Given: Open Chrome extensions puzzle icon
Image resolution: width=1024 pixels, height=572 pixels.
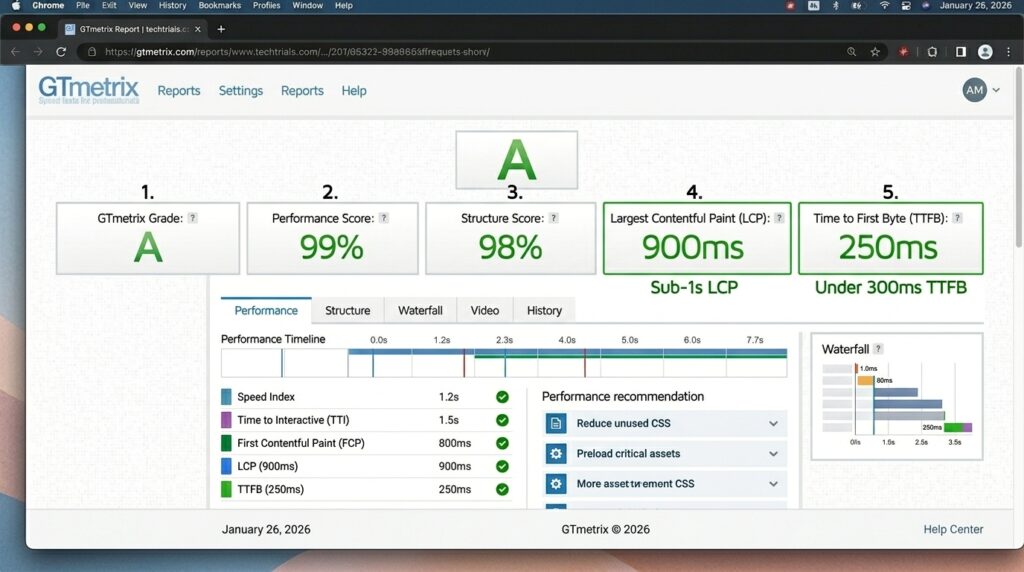Looking at the screenshot, I should click(x=932, y=52).
